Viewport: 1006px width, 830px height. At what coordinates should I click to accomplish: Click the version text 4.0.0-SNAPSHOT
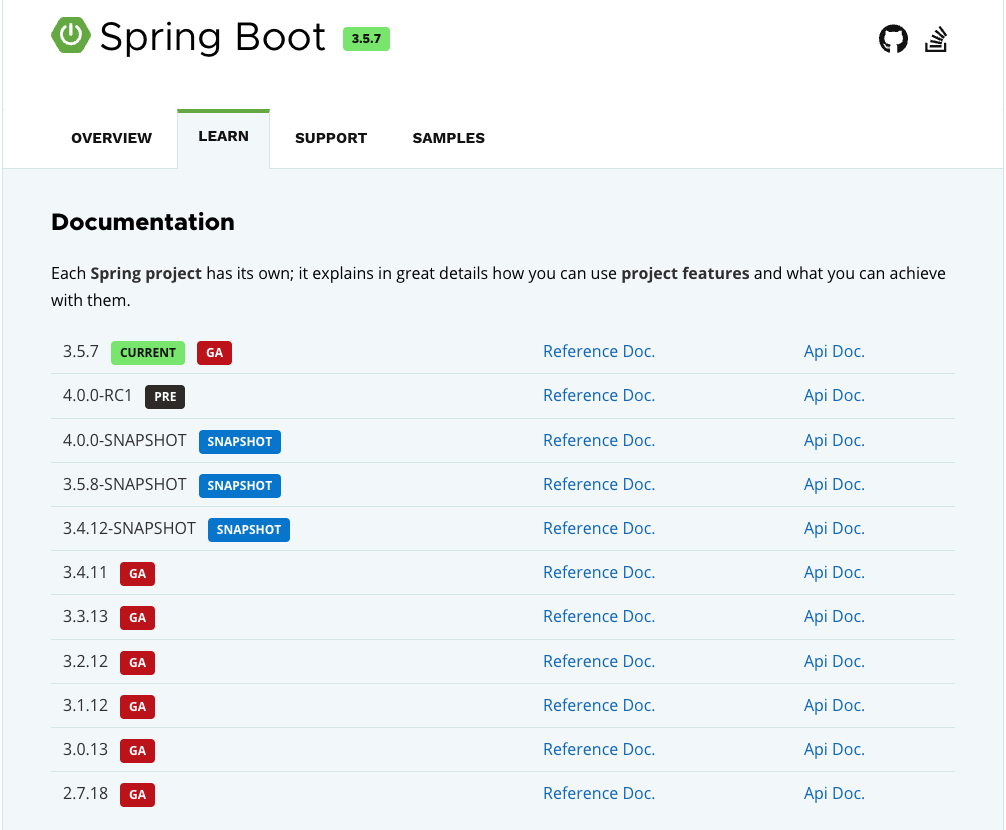pos(124,440)
